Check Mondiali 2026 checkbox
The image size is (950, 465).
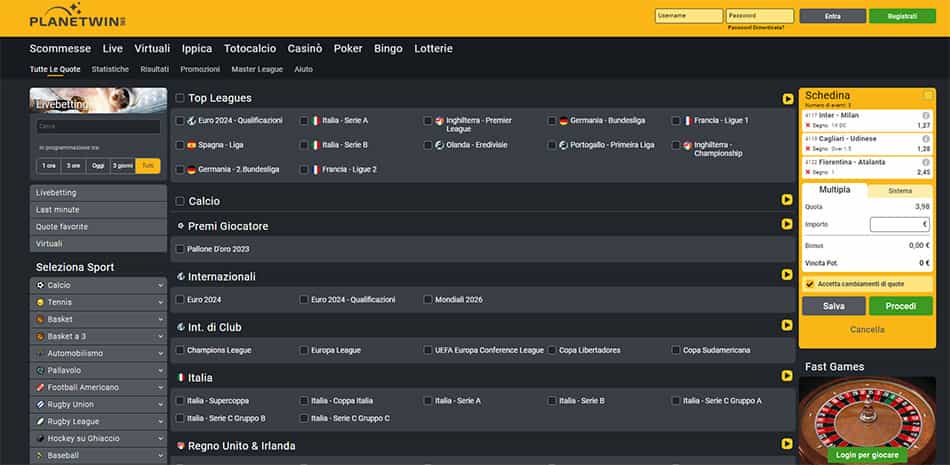[428, 299]
